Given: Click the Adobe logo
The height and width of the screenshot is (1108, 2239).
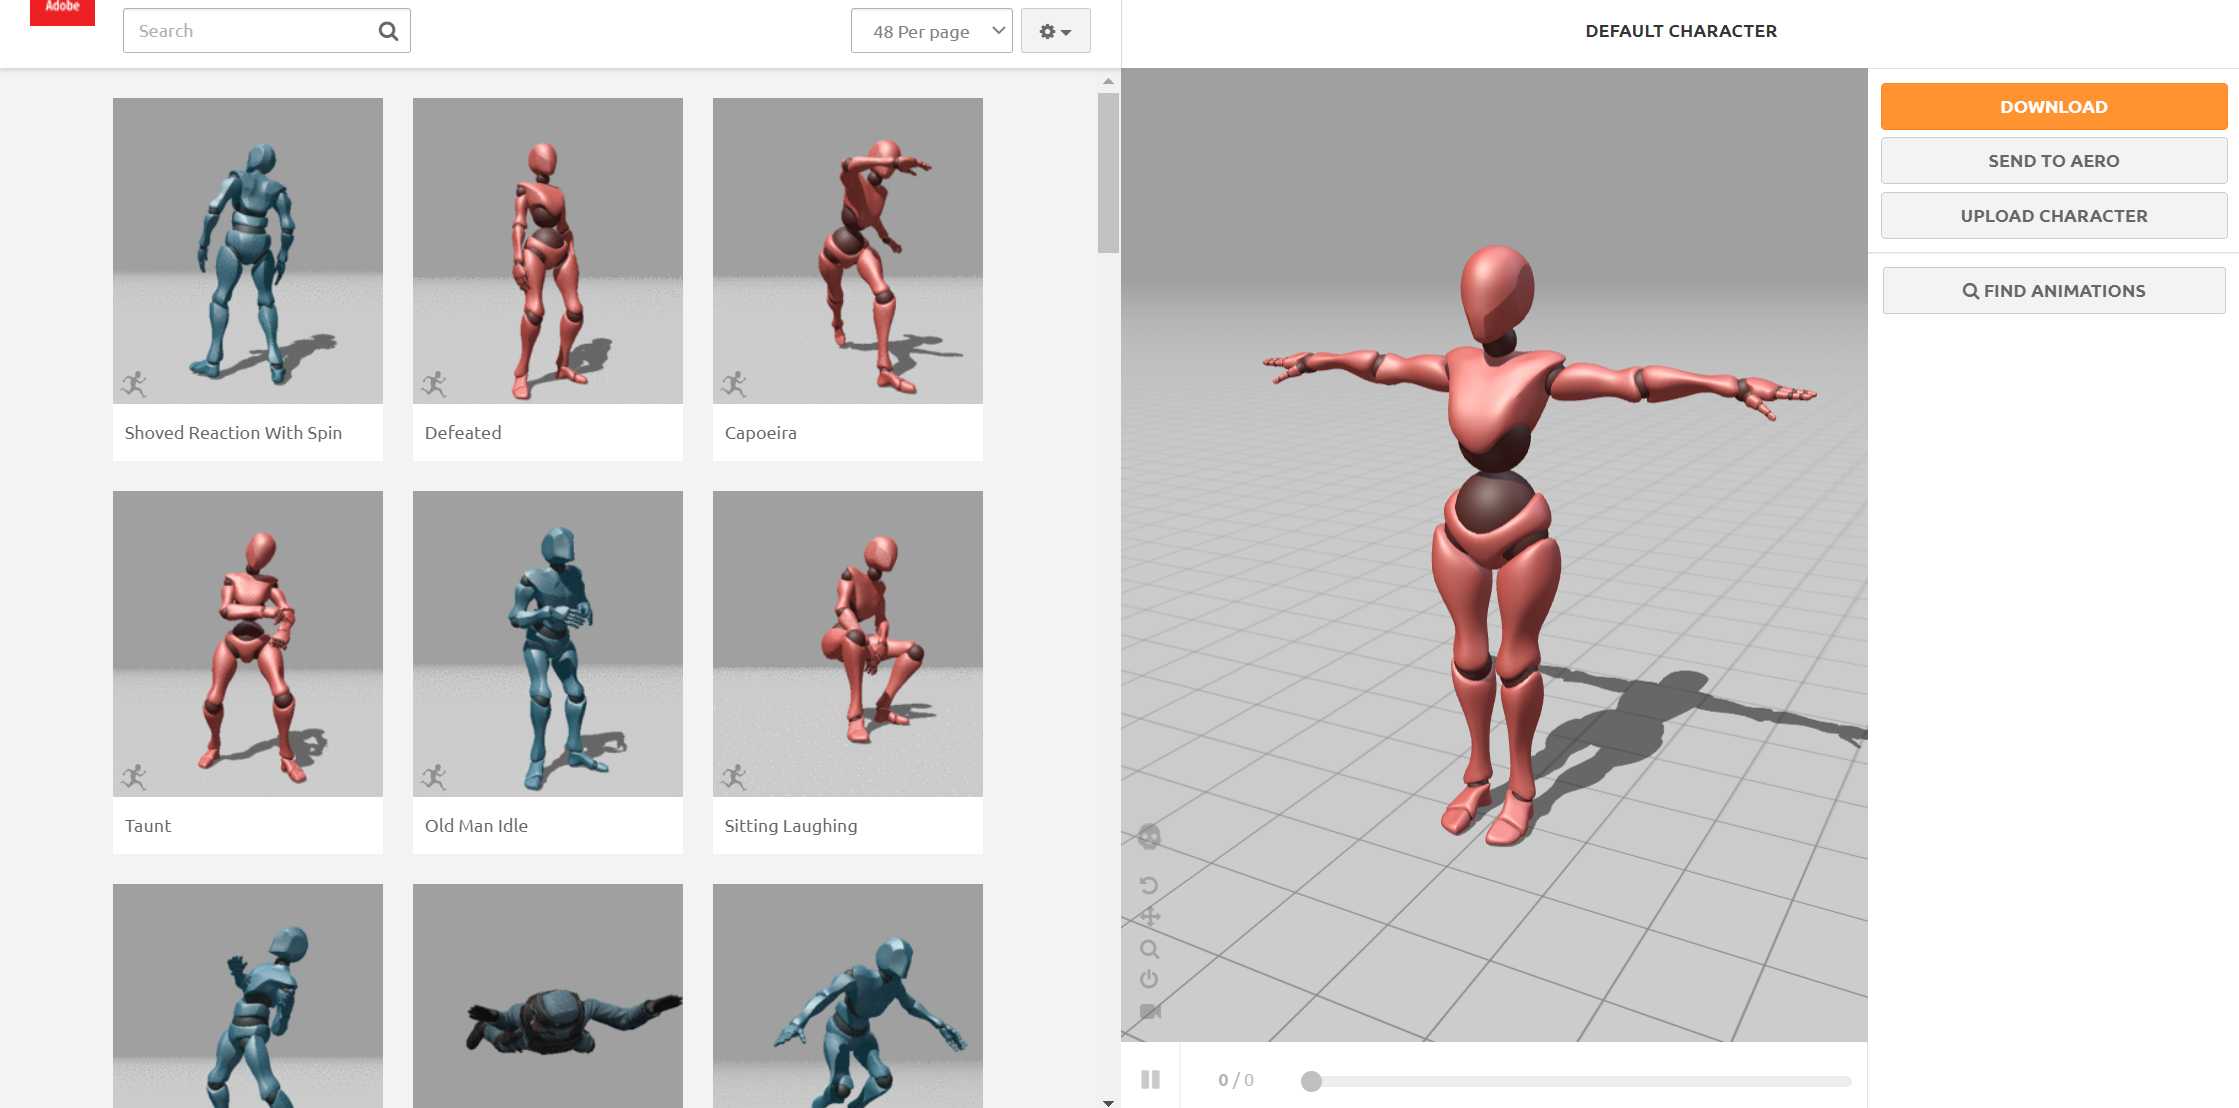Looking at the screenshot, I should (62, 10).
